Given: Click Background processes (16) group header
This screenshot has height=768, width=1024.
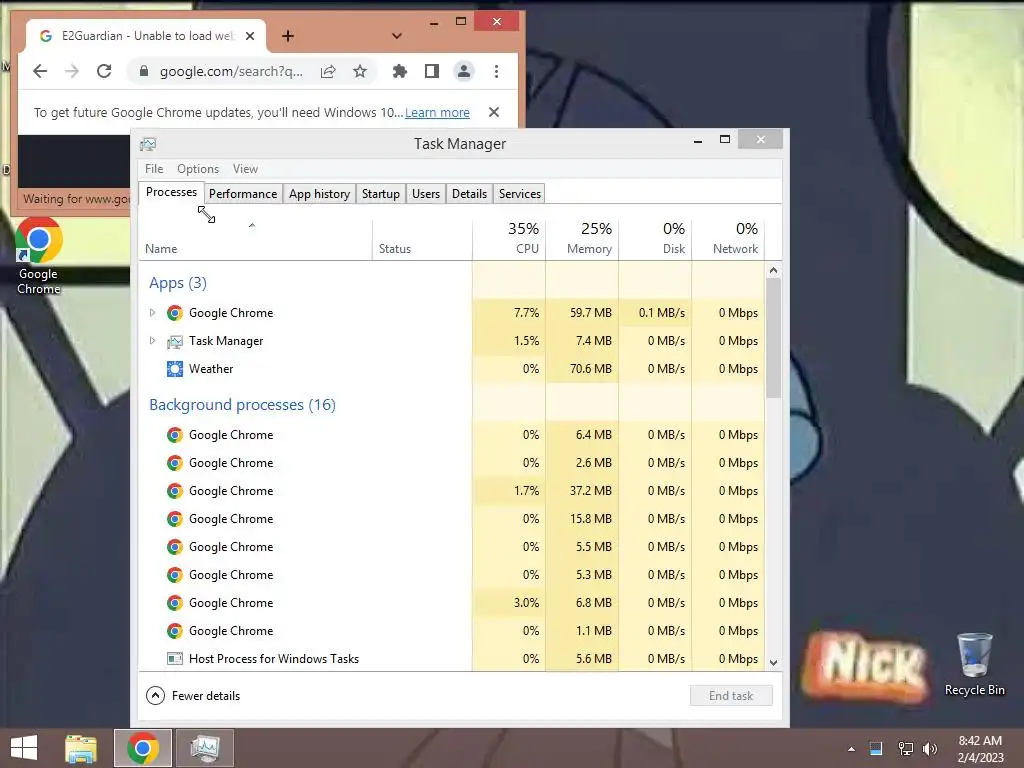Looking at the screenshot, I should point(242,405).
